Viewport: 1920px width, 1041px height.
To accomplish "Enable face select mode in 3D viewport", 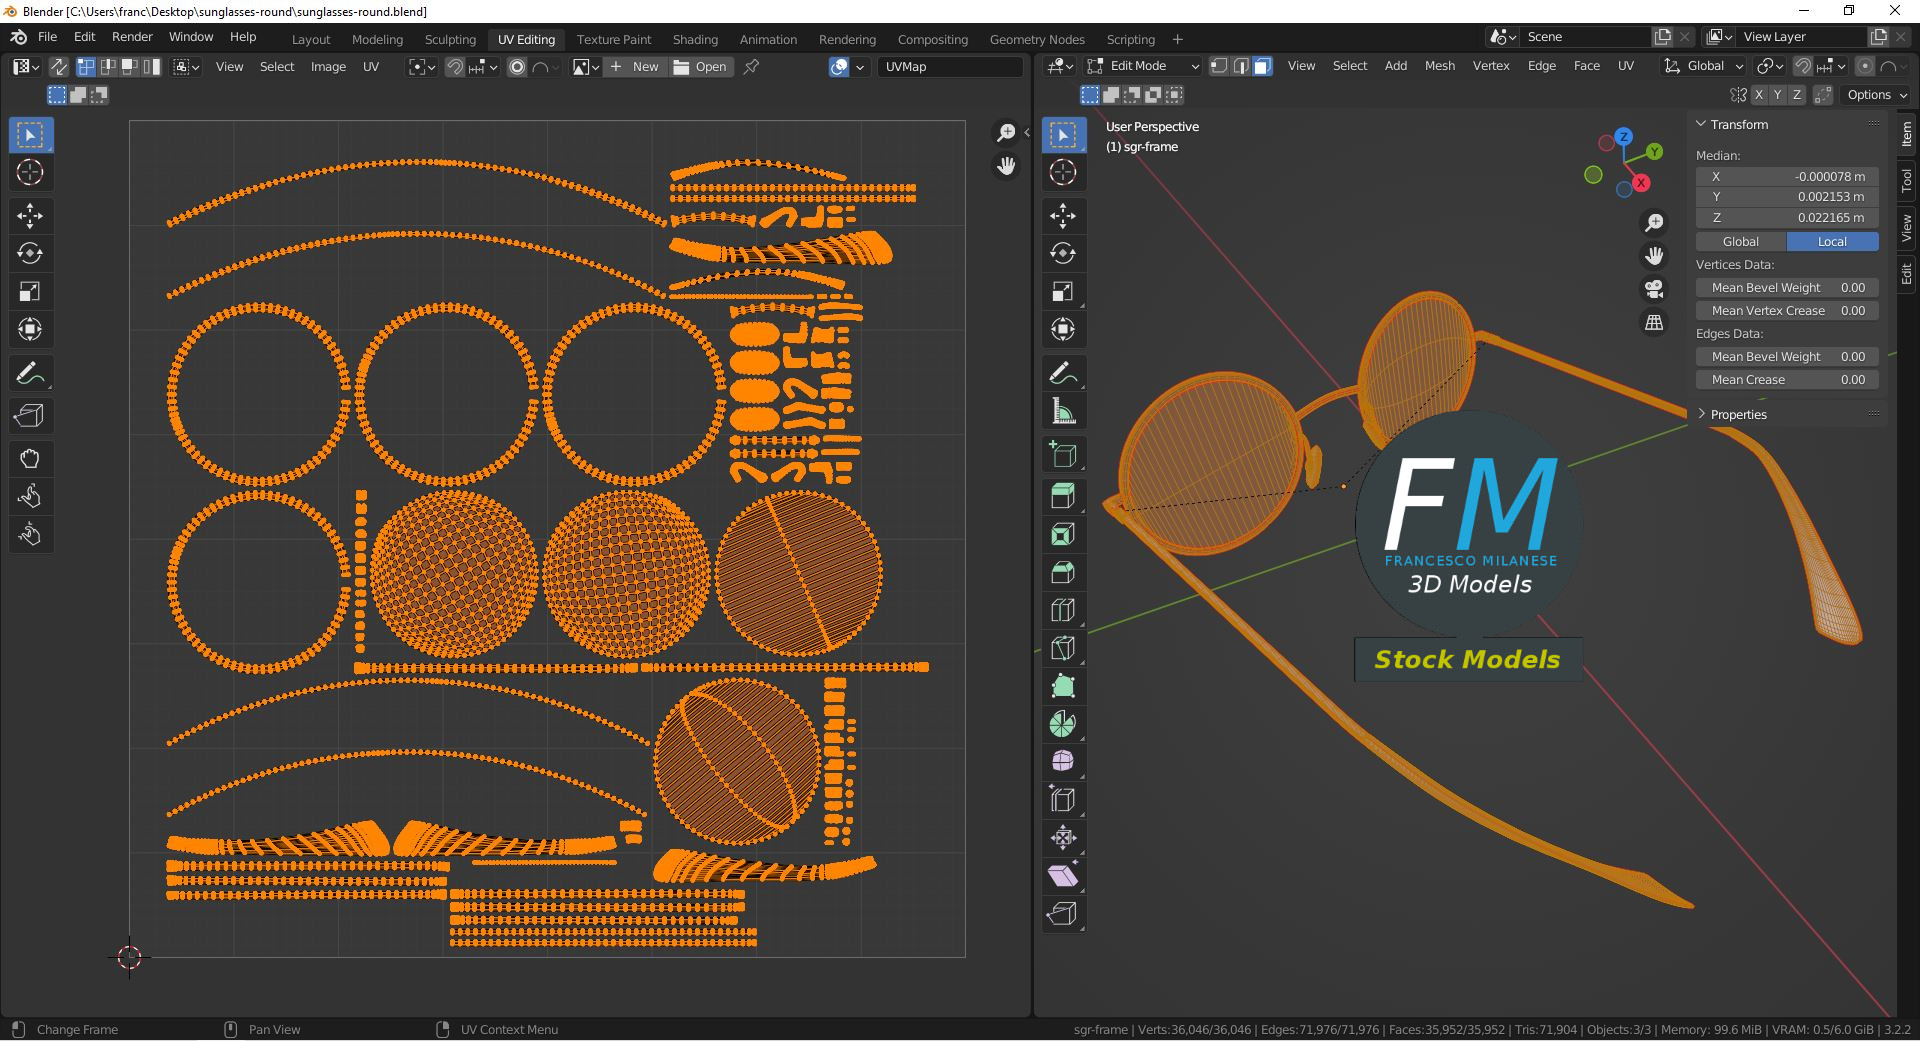I will point(1263,66).
